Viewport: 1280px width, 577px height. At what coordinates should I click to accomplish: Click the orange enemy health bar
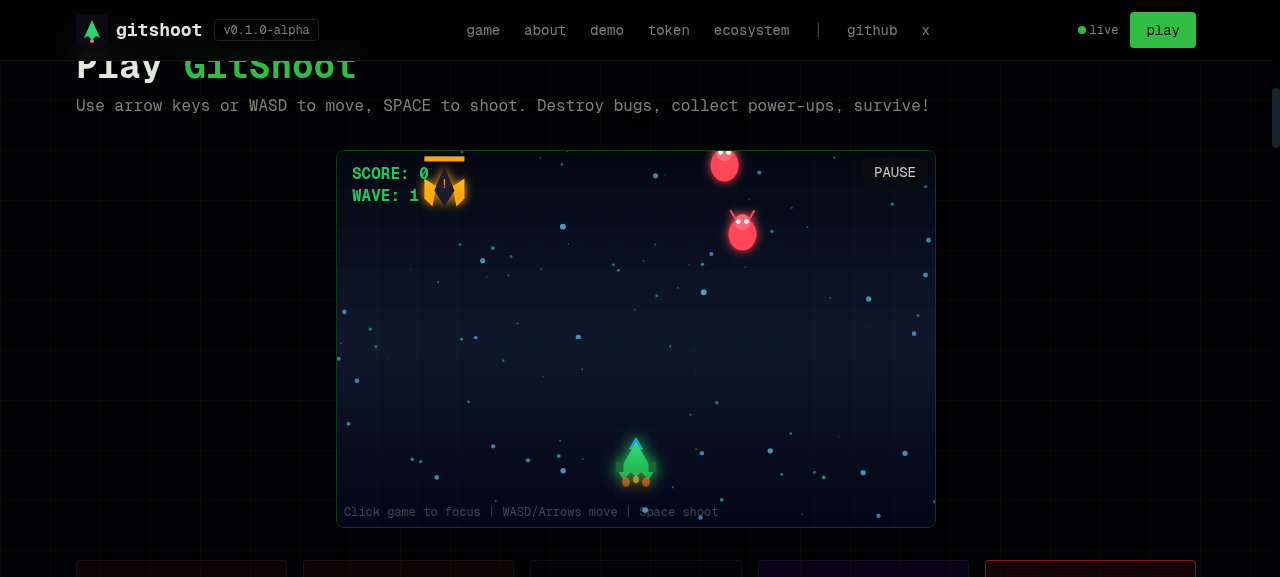point(444,158)
